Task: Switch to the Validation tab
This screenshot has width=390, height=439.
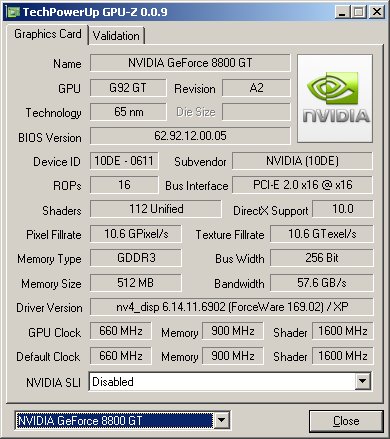Action: pyautogui.click(x=116, y=36)
